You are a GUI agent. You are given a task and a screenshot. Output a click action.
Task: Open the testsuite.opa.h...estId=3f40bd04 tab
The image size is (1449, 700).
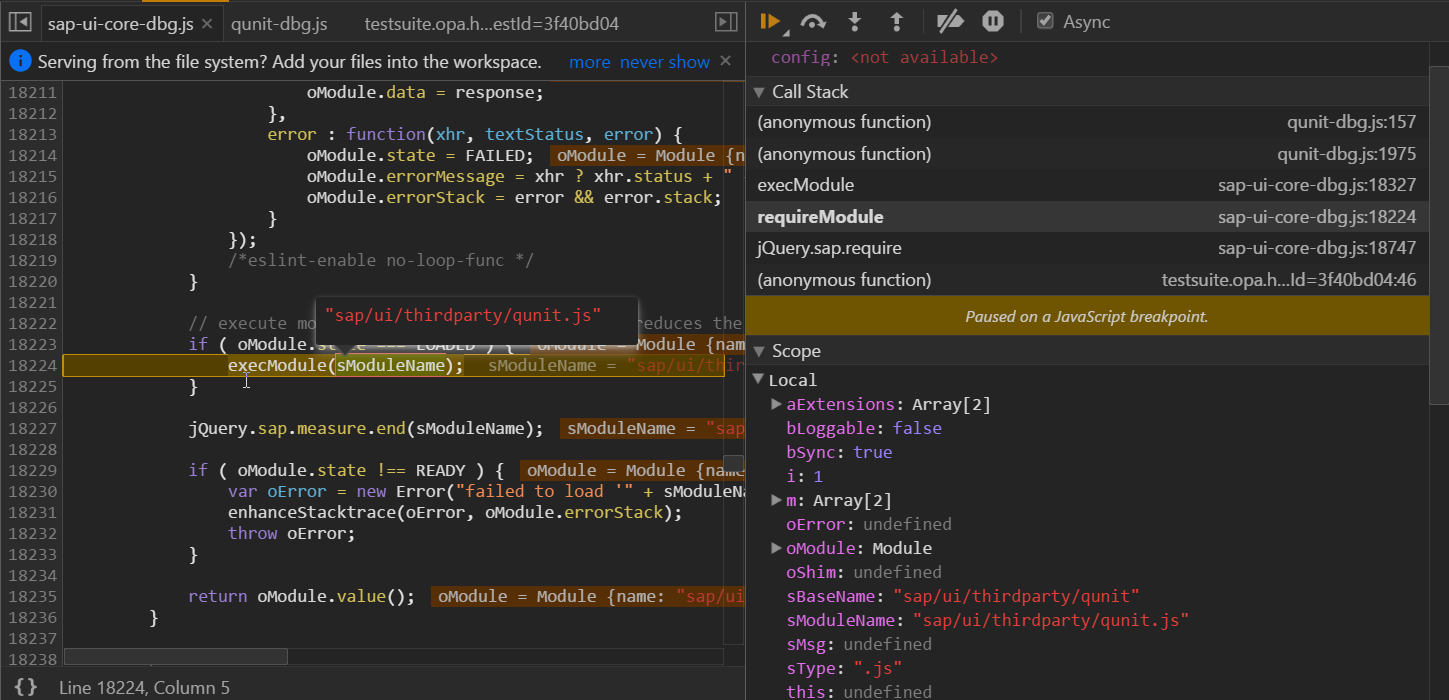[491, 23]
